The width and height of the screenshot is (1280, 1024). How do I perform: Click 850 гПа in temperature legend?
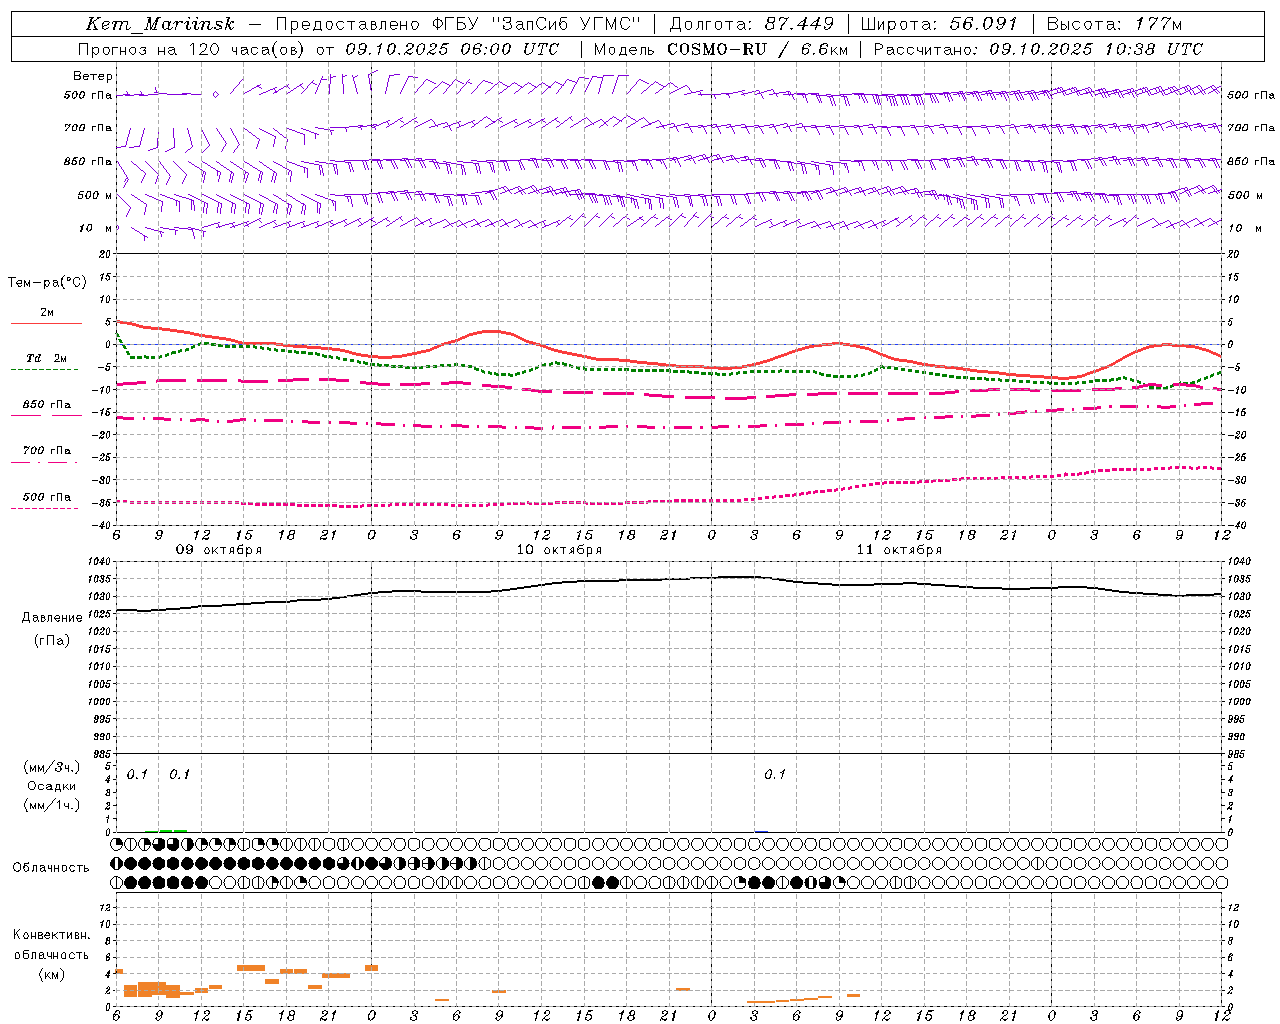(x=46, y=404)
